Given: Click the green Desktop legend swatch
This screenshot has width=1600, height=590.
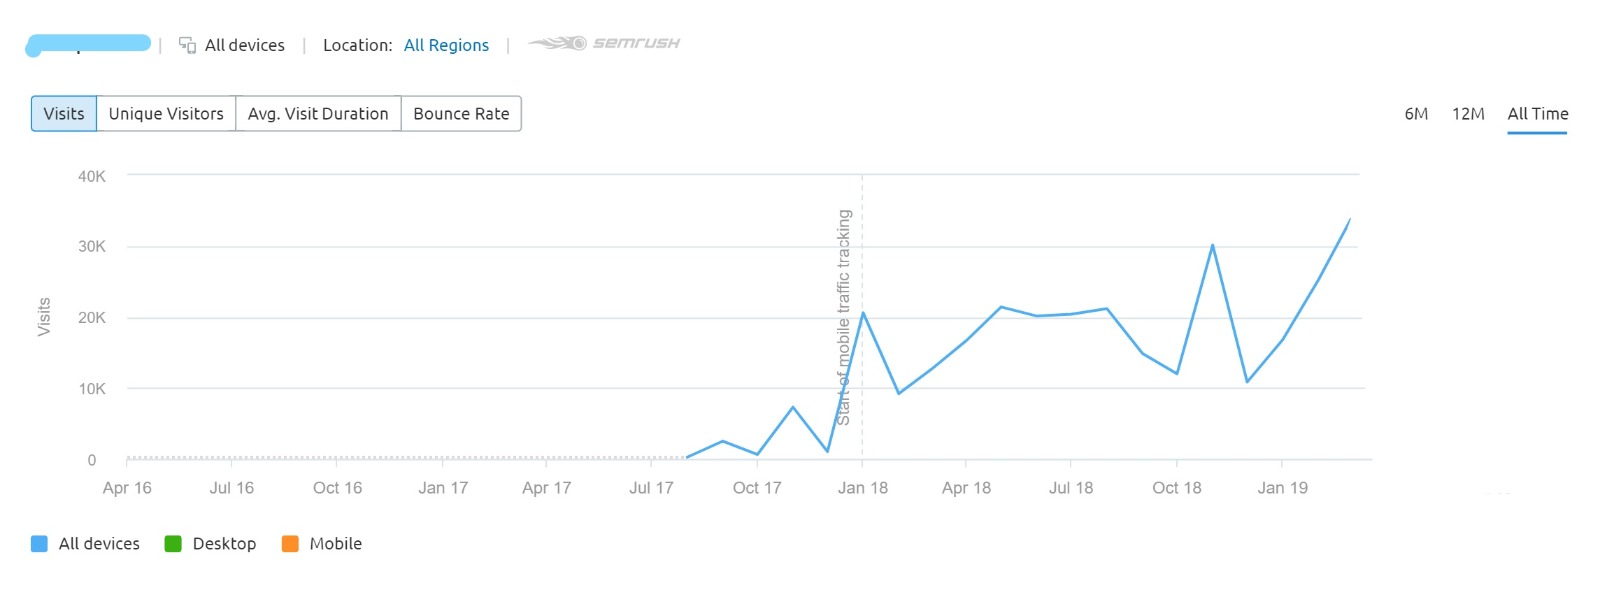Looking at the screenshot, I should [173, 544].
